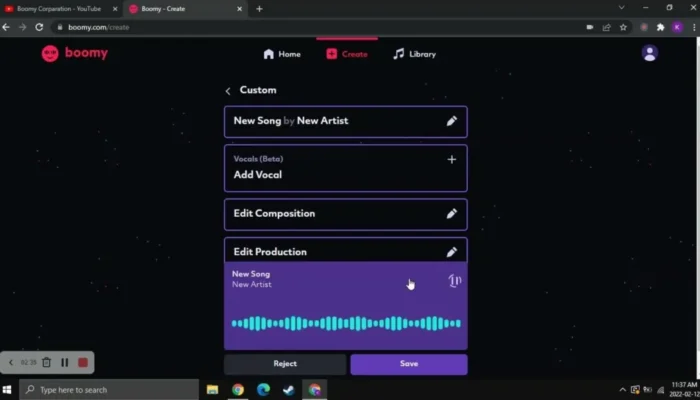700x400 pixels.
Task: Click the New Song by New Artist title
Action: (x=291, y=121)
